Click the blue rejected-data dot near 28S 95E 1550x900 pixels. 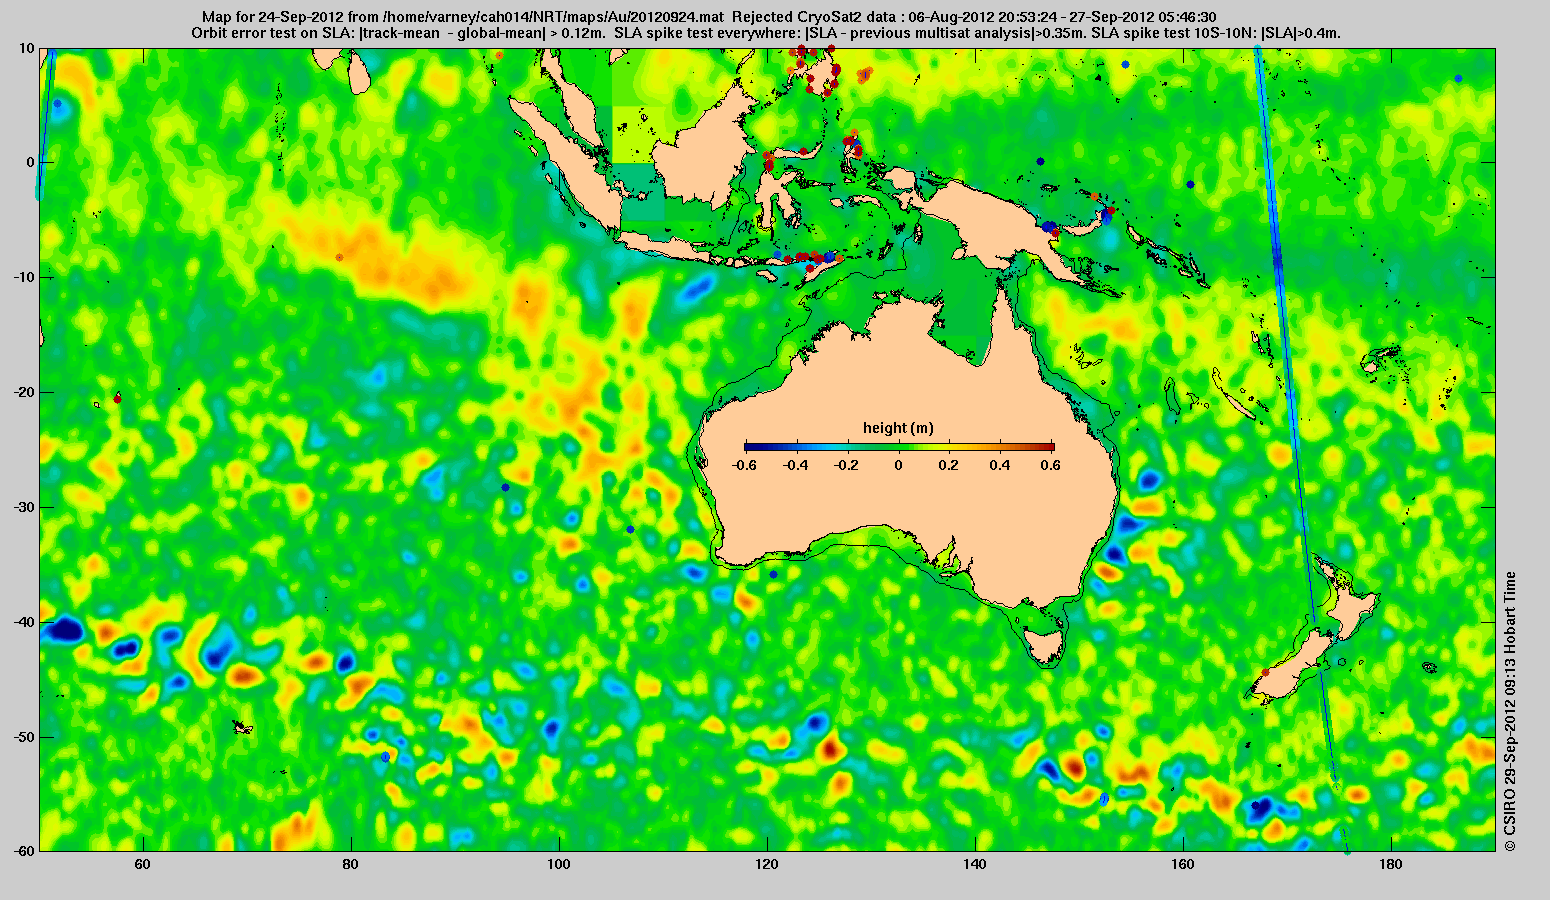pos(505,487)
